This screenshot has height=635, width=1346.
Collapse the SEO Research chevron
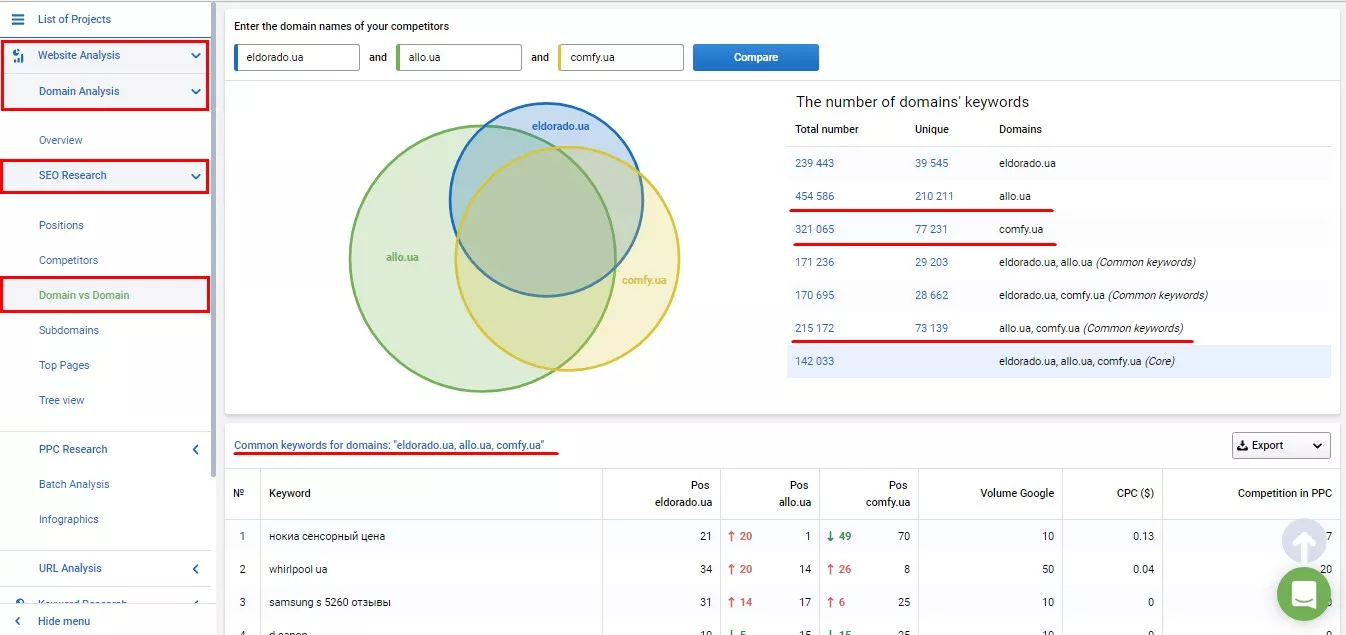click(196, 176)
